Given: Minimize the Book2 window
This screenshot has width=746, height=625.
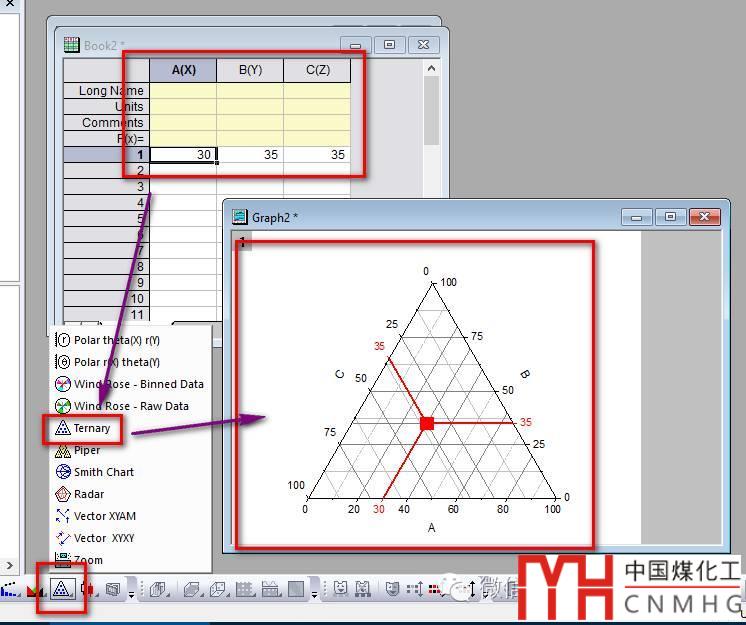Looking at the screenshot, I should click(x=355, y=46).
